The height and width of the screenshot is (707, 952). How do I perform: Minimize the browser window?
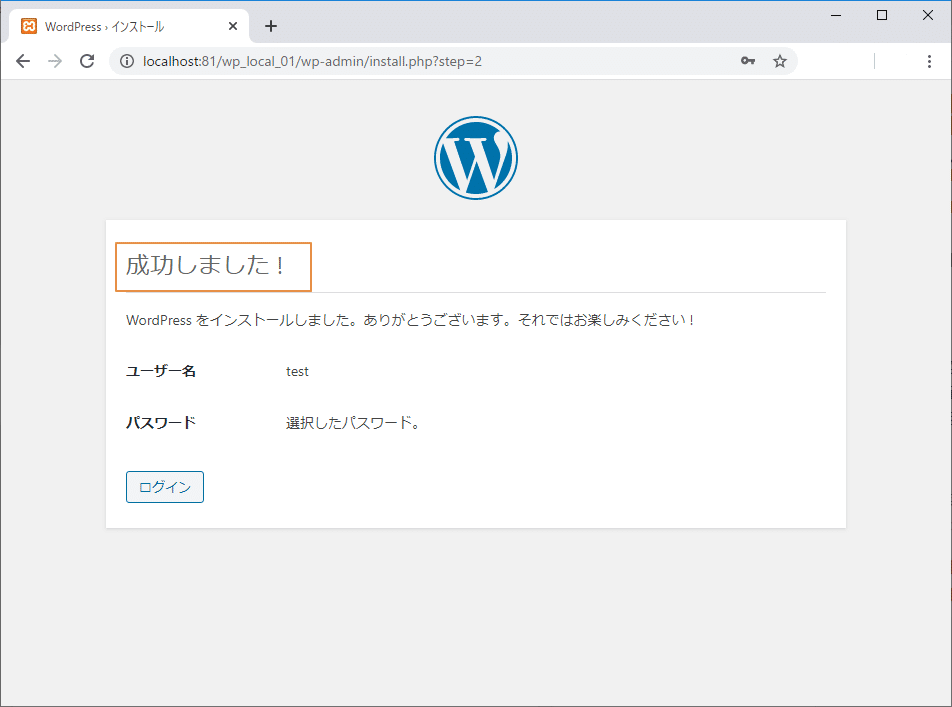[x=836, y=15]
